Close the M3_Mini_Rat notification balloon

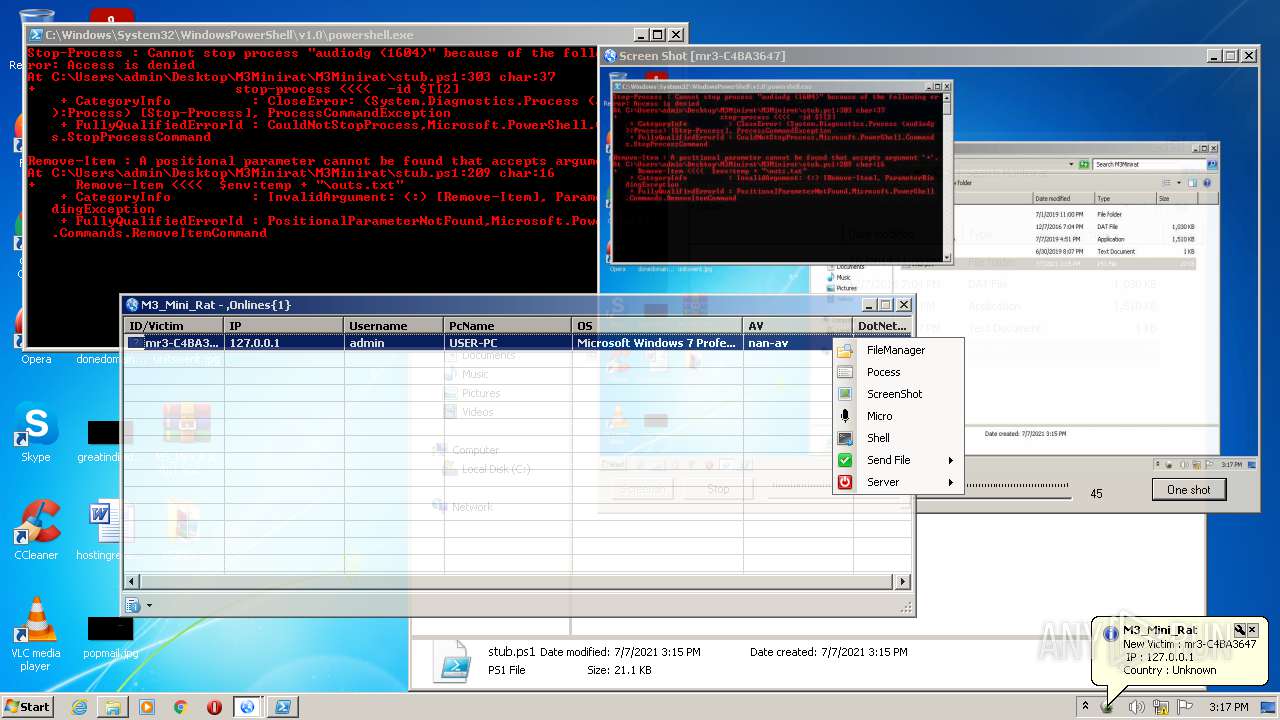click(x=1251, y=630)
